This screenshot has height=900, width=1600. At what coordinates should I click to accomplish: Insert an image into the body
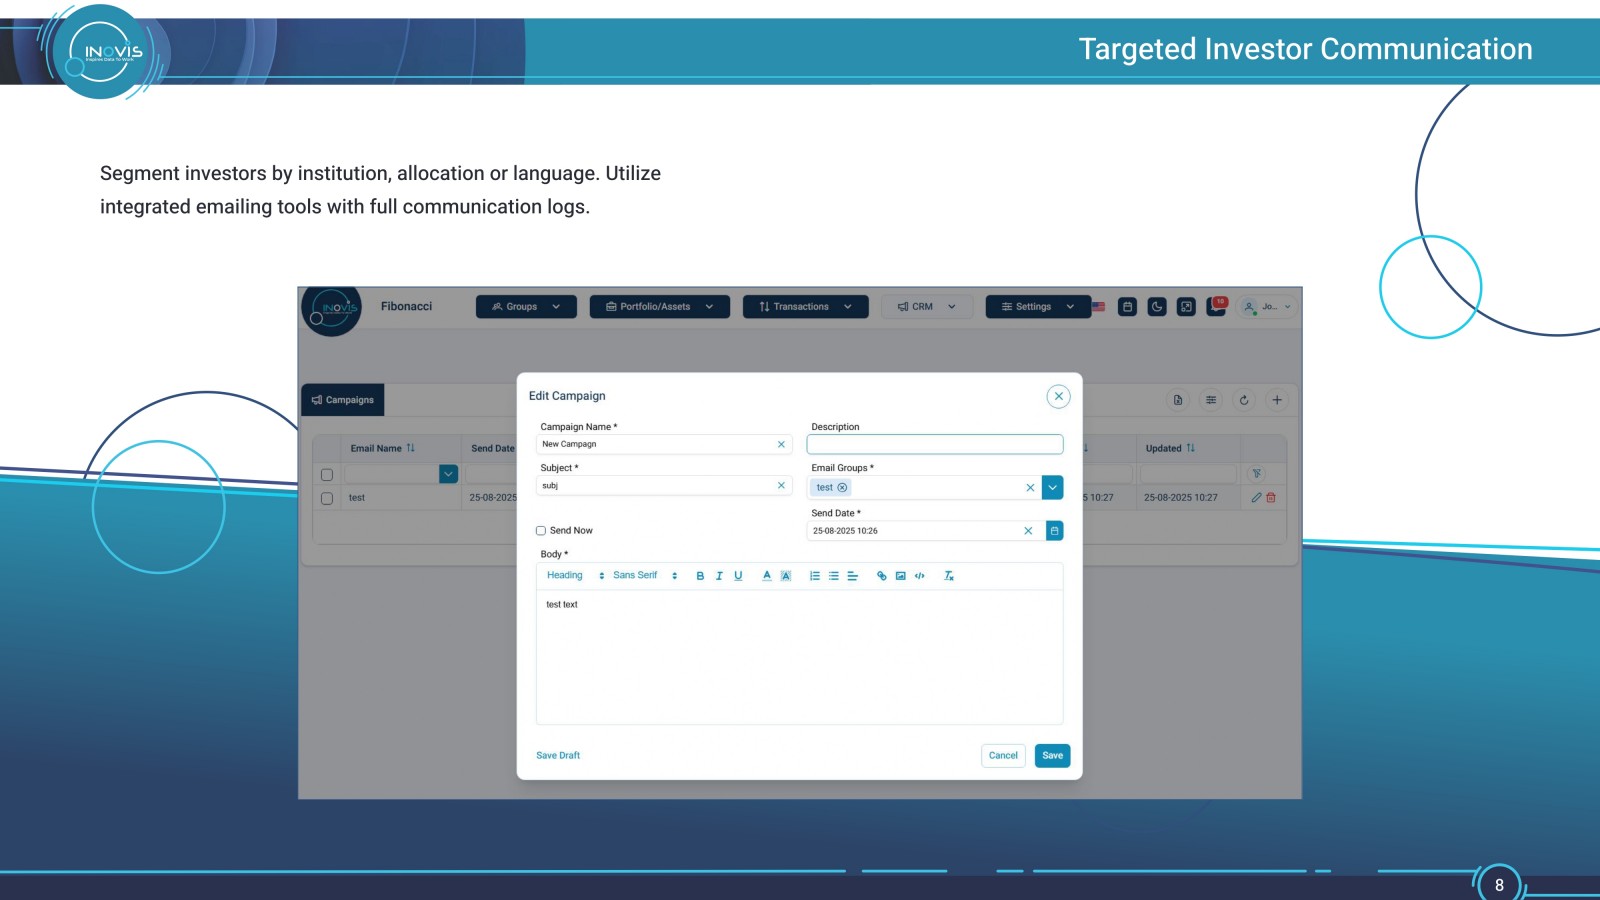click(900, 576)
